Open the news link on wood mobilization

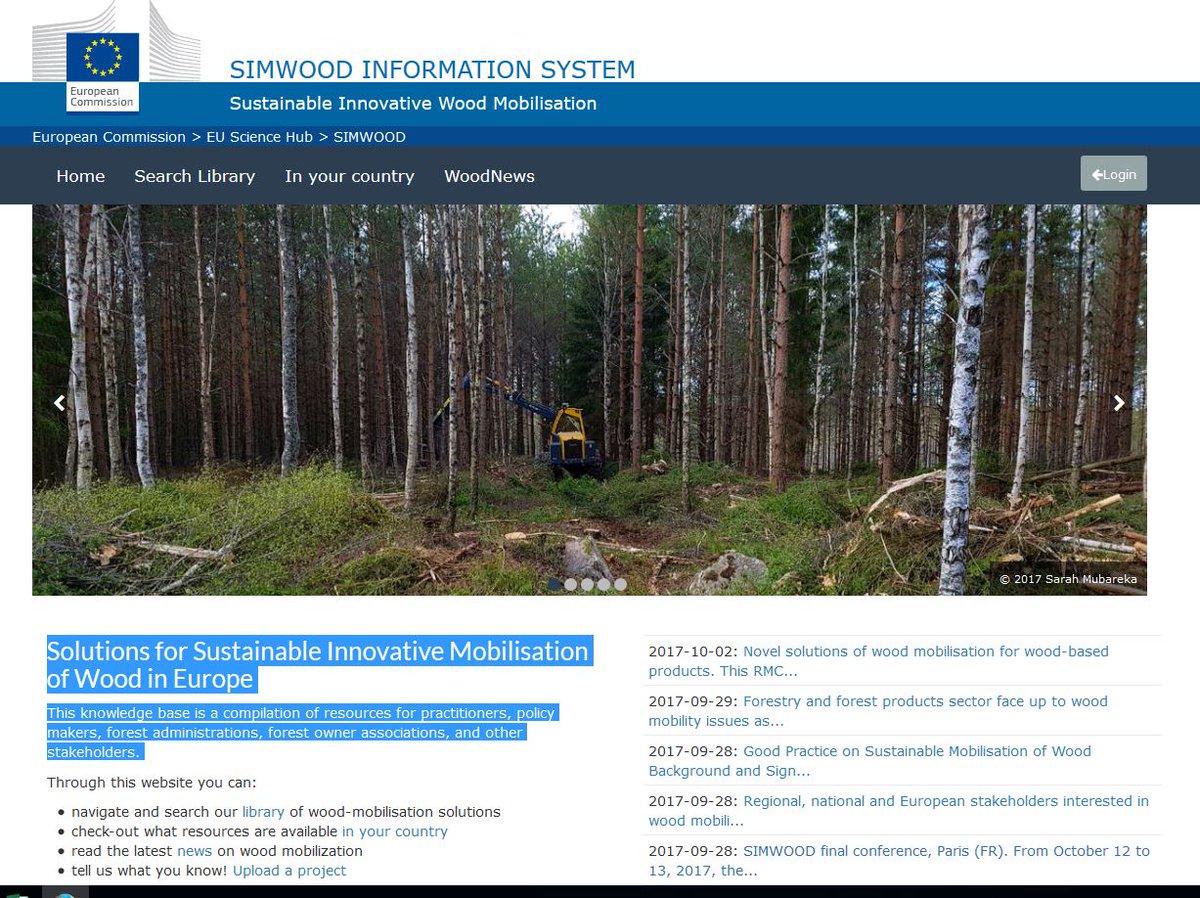click(195, 851)
